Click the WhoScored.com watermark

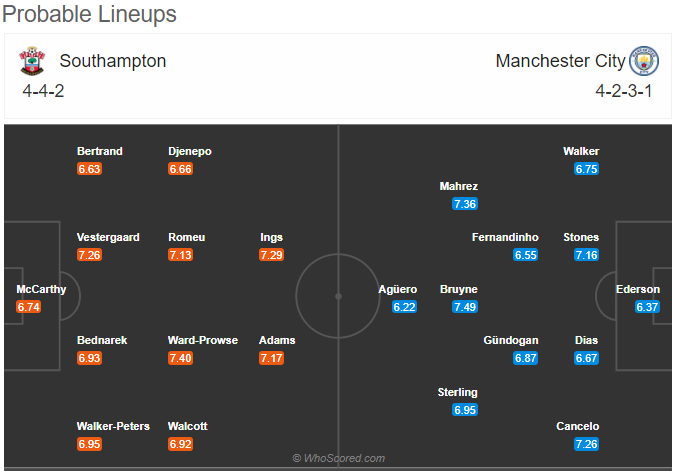339,458
